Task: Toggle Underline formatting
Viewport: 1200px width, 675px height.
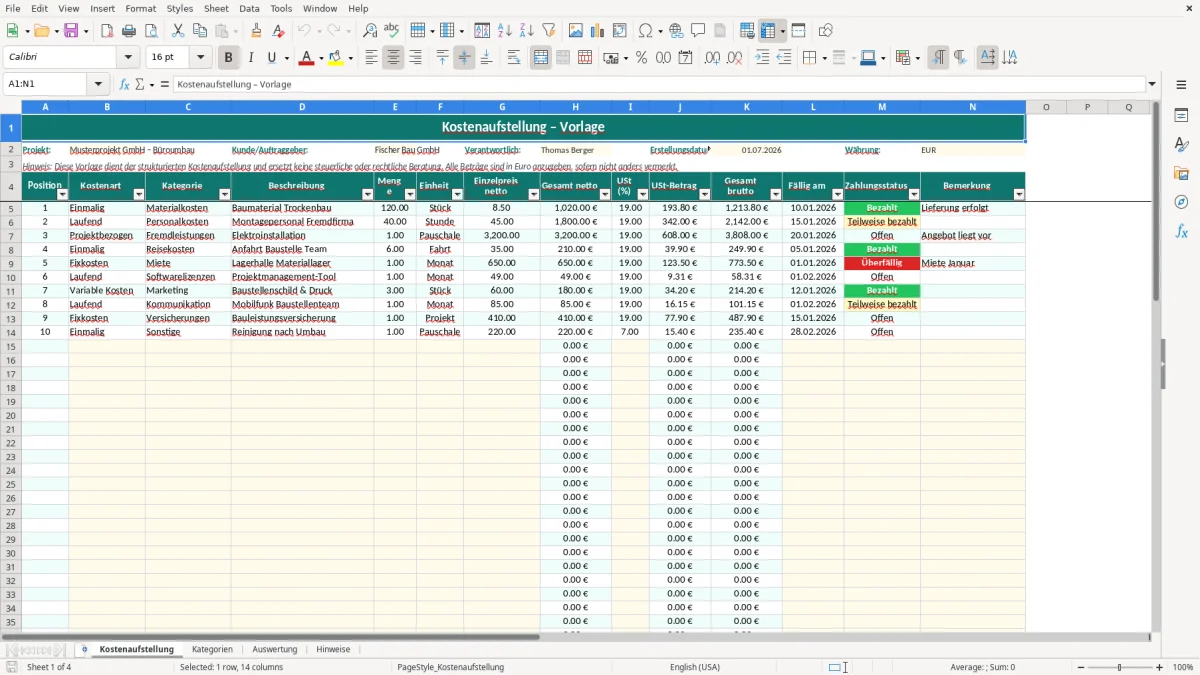Action: (271, 58)
